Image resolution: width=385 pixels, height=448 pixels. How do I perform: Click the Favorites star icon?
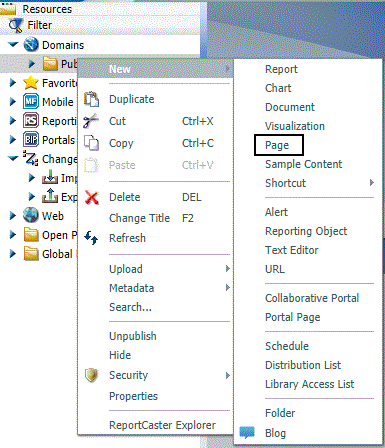[x=31, y=83]
